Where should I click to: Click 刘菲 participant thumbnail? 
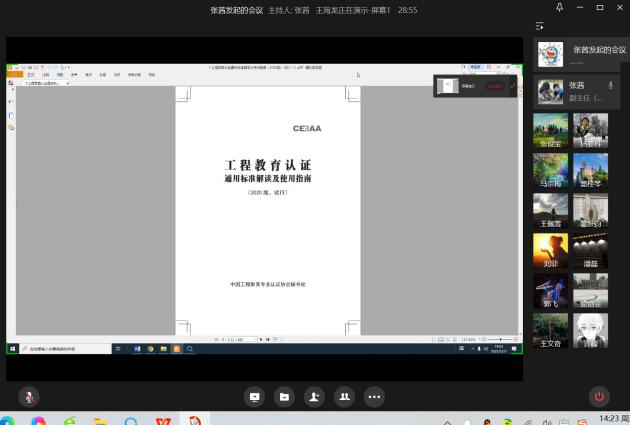click(550, 250)
